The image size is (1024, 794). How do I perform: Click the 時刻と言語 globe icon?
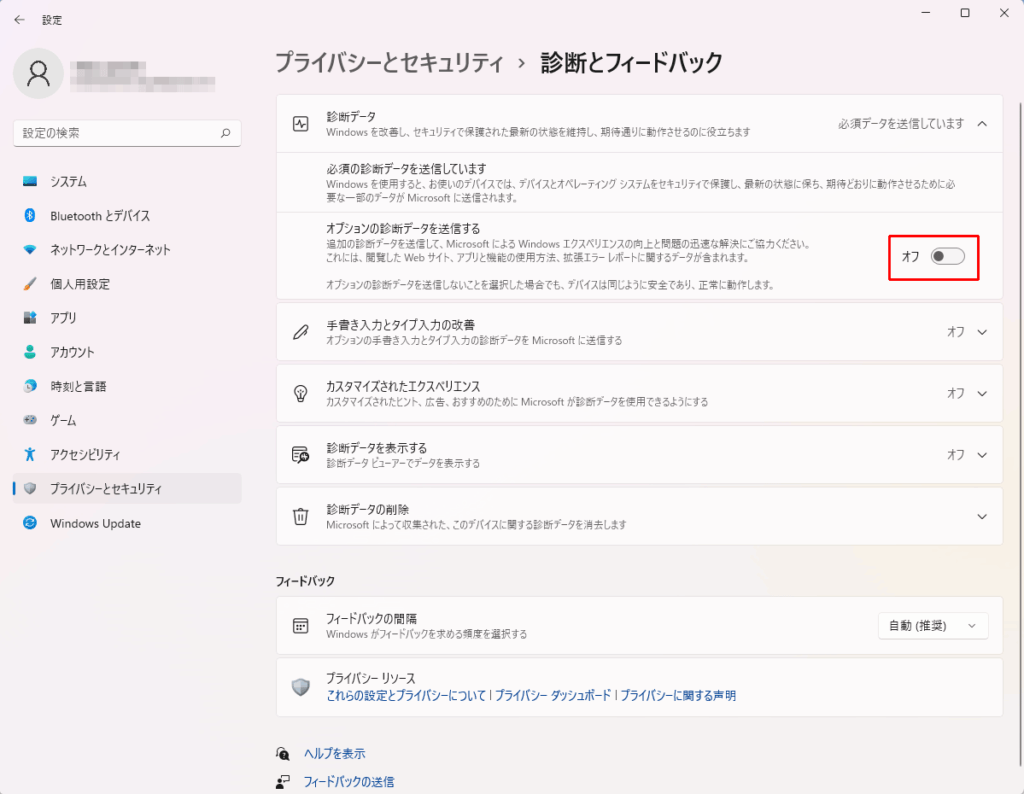pyautogui.click(x=30, y=386)
